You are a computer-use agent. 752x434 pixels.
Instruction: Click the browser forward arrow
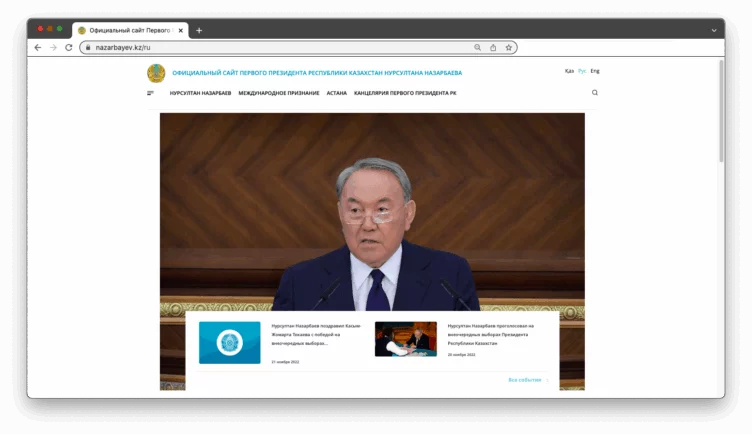point(53,47)
